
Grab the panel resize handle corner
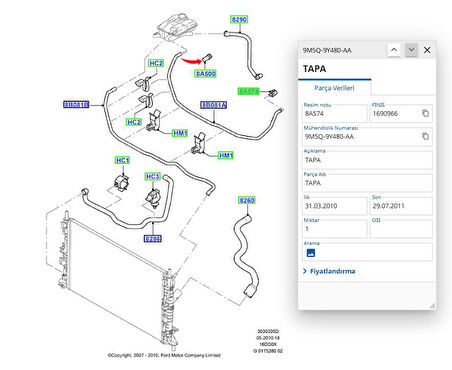(x=432, y=305)
